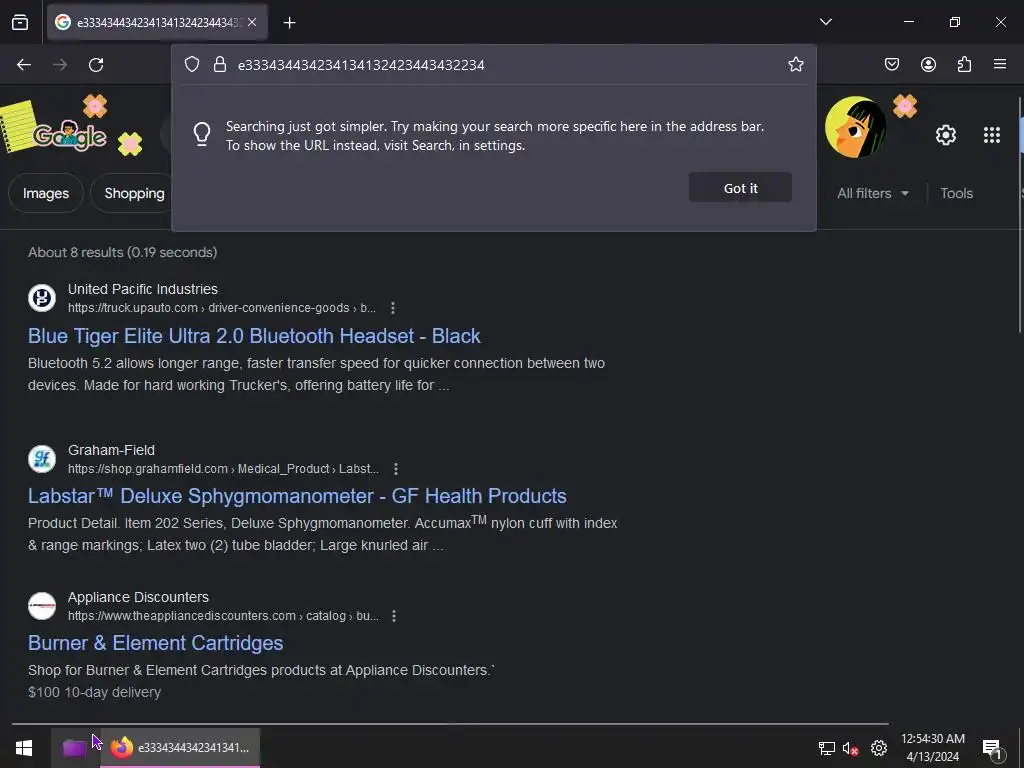Viewport: 1024px width, 768px height.
Task: Open Firefox account icon
Action: click(x=928, y=64)
